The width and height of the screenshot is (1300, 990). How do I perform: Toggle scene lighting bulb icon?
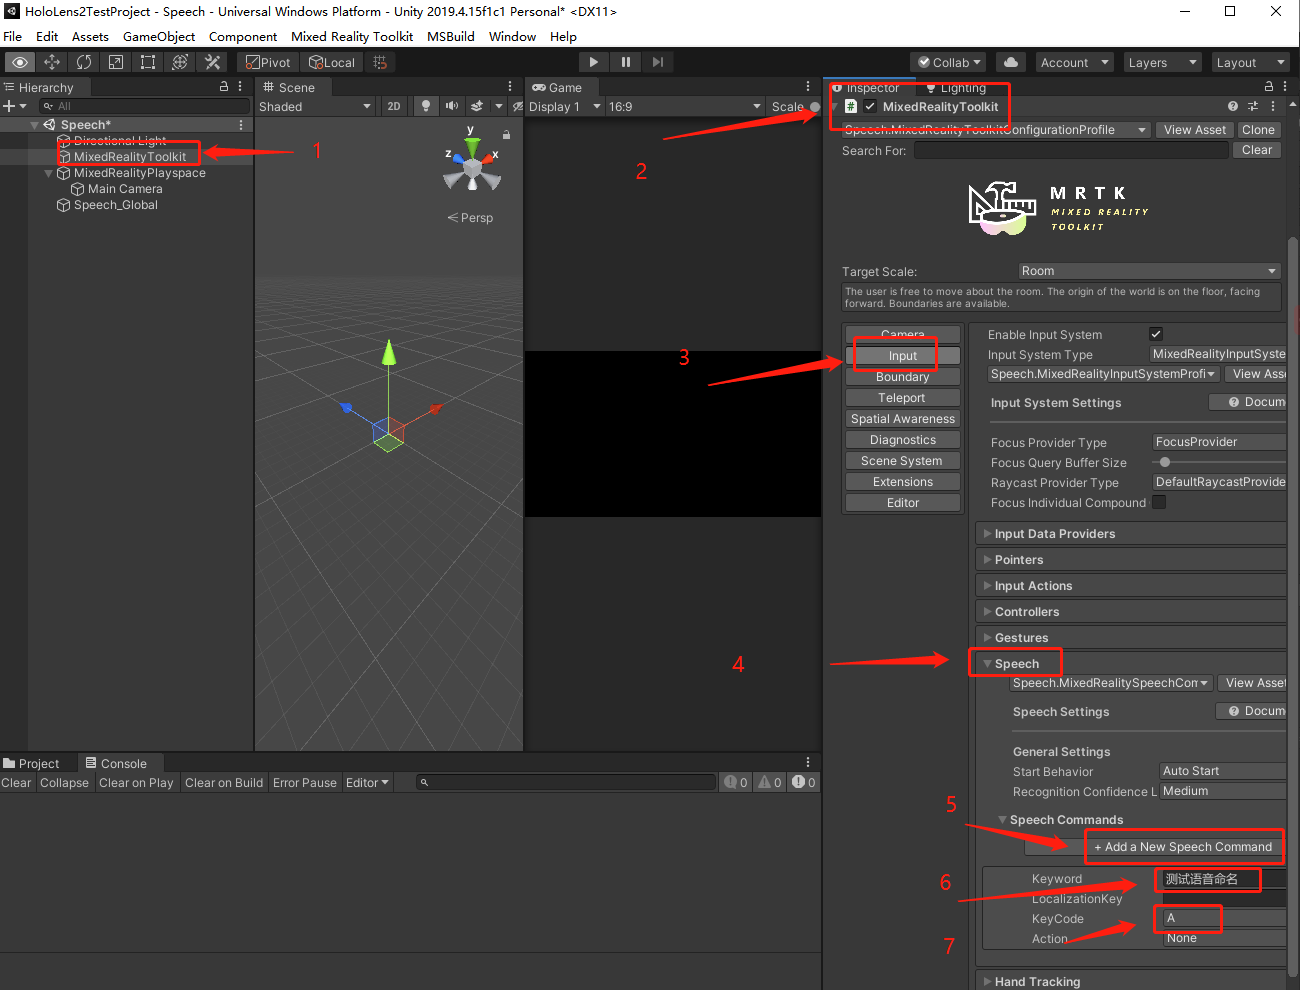point(425,106)
